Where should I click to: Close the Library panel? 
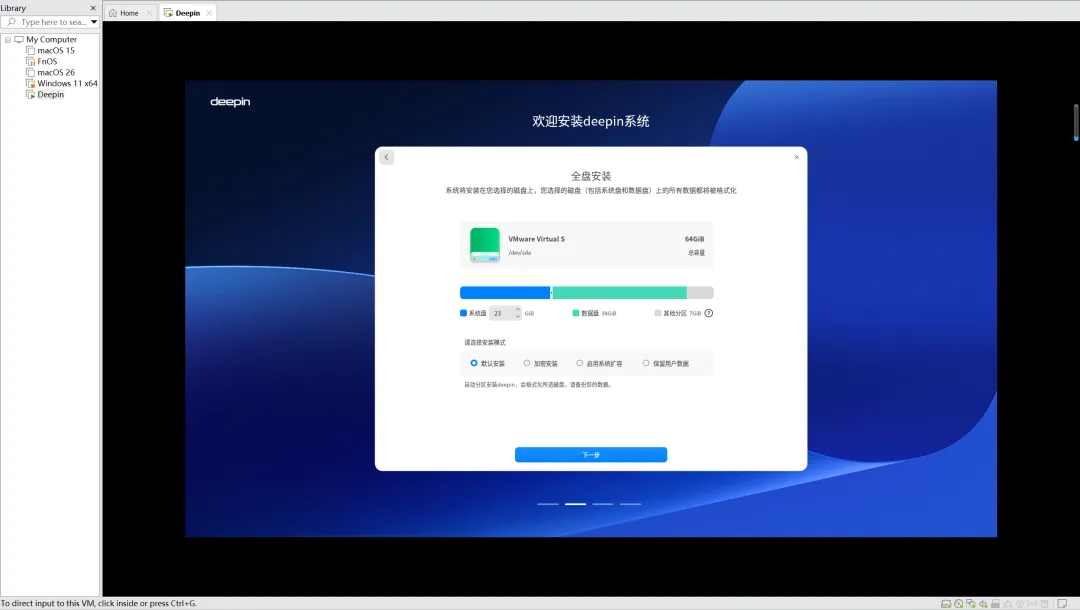click(x=93, y=8)
